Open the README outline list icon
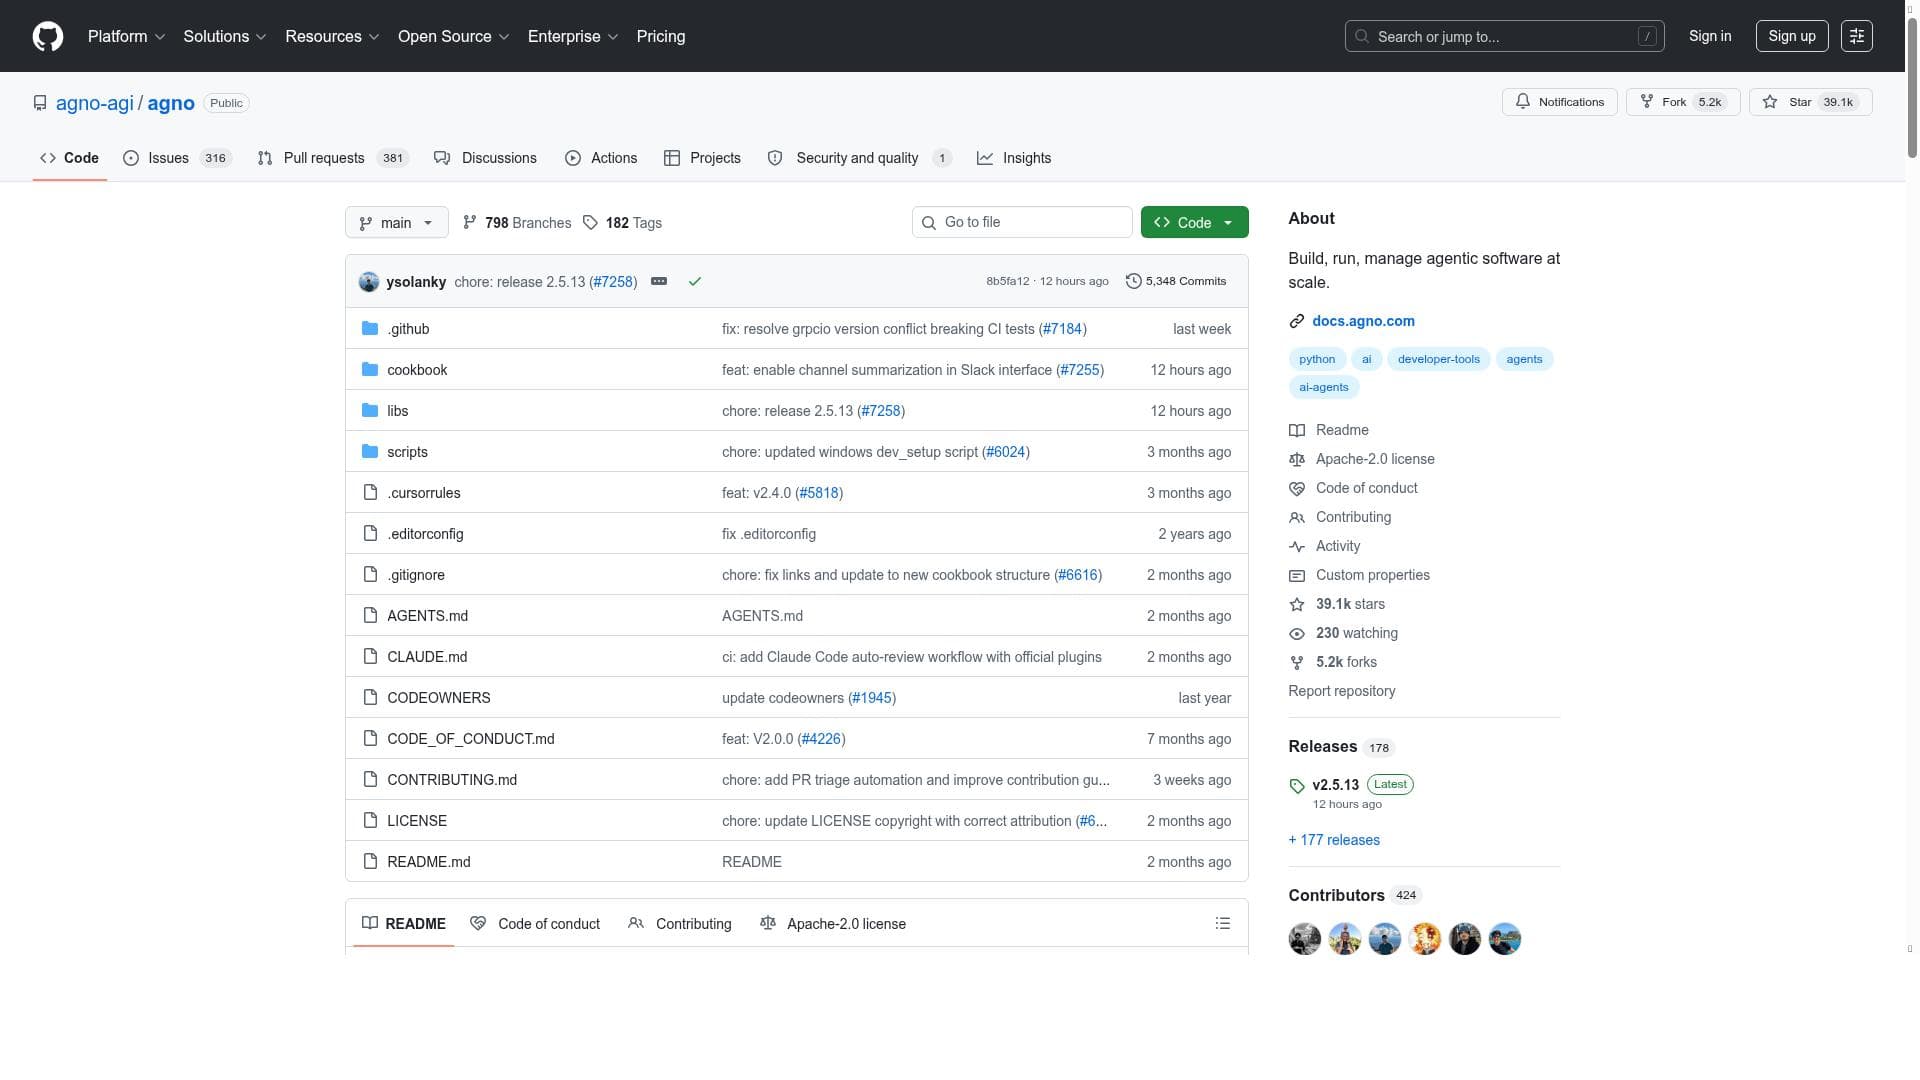Image resolution: width=1920 pixels, height=1080 pixels. (x=1222, y=924)
